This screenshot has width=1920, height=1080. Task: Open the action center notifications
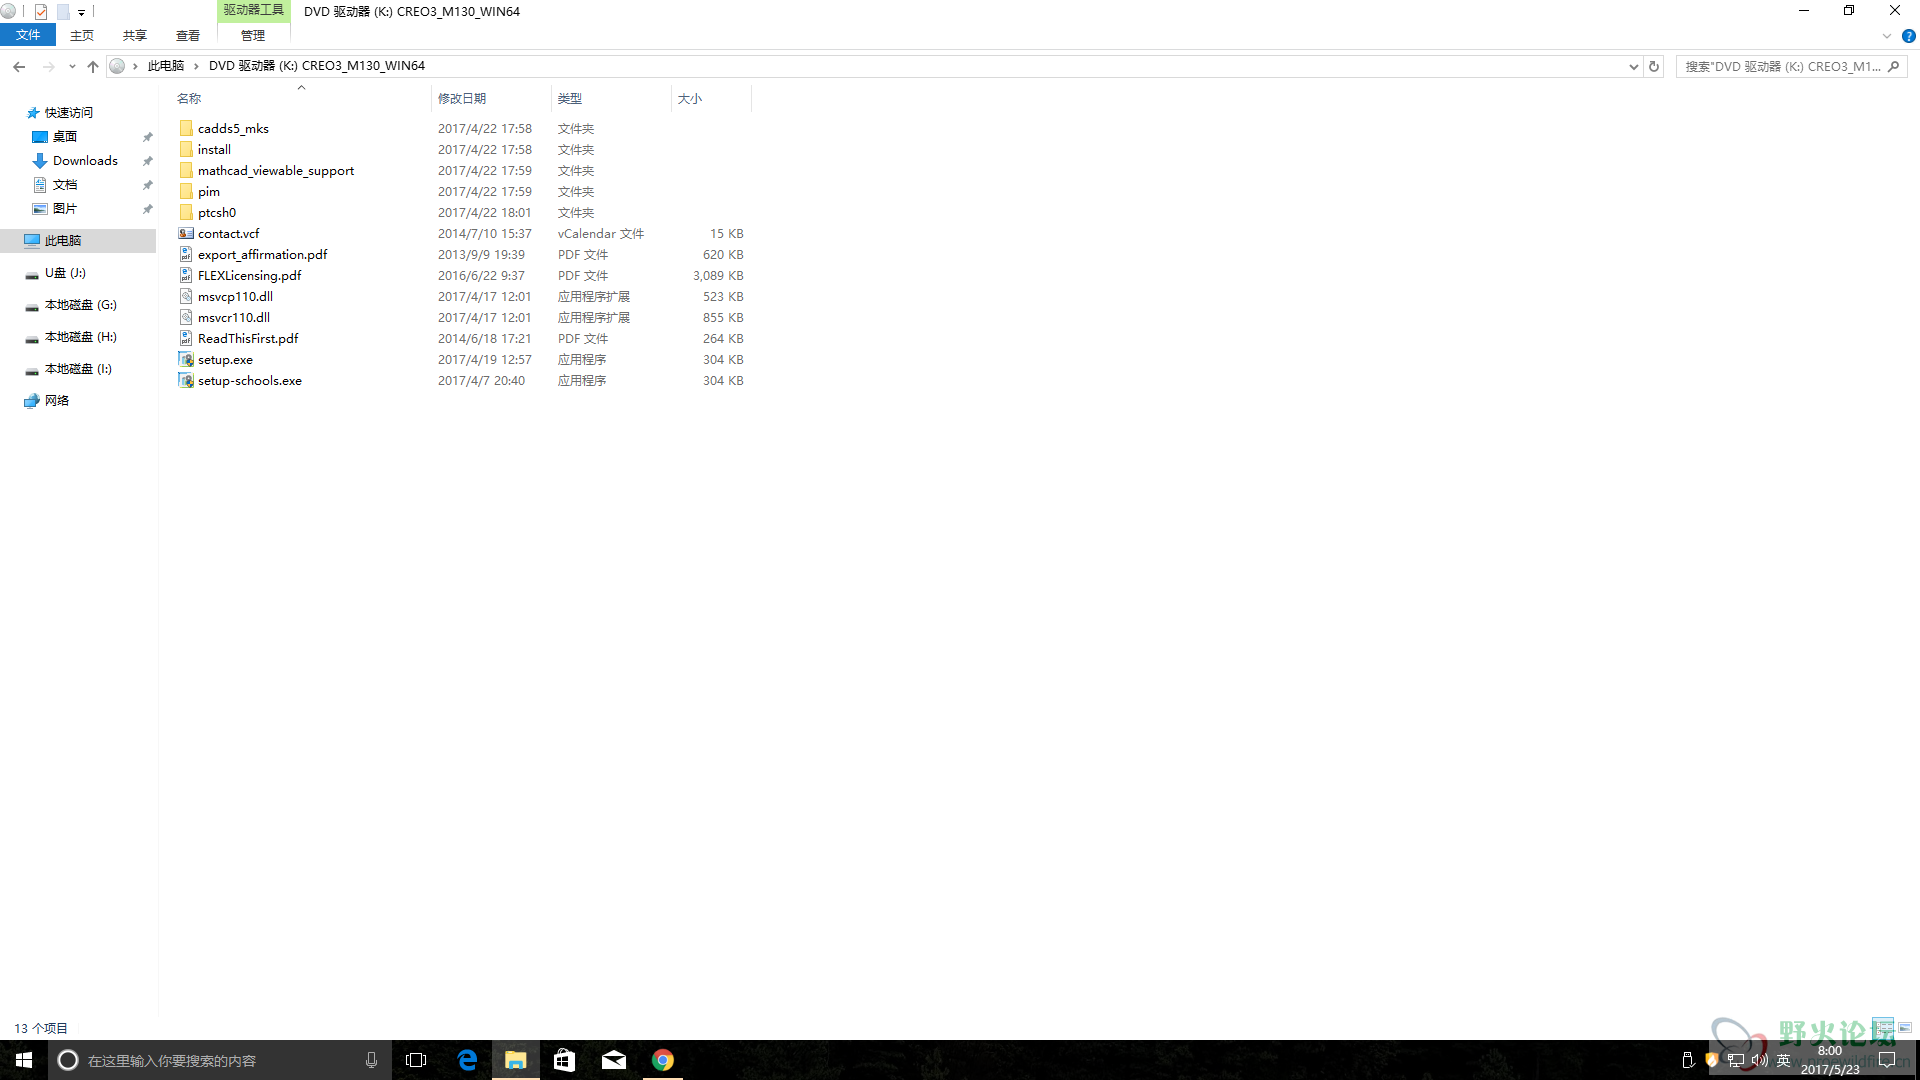tap(1887, 1060)
